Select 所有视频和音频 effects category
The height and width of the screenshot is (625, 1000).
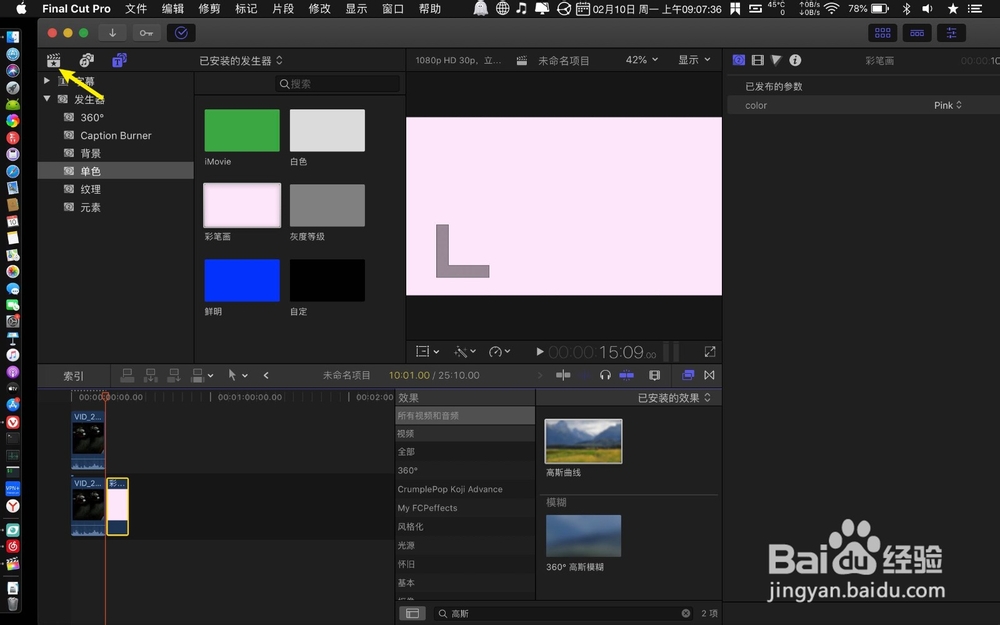465,416
